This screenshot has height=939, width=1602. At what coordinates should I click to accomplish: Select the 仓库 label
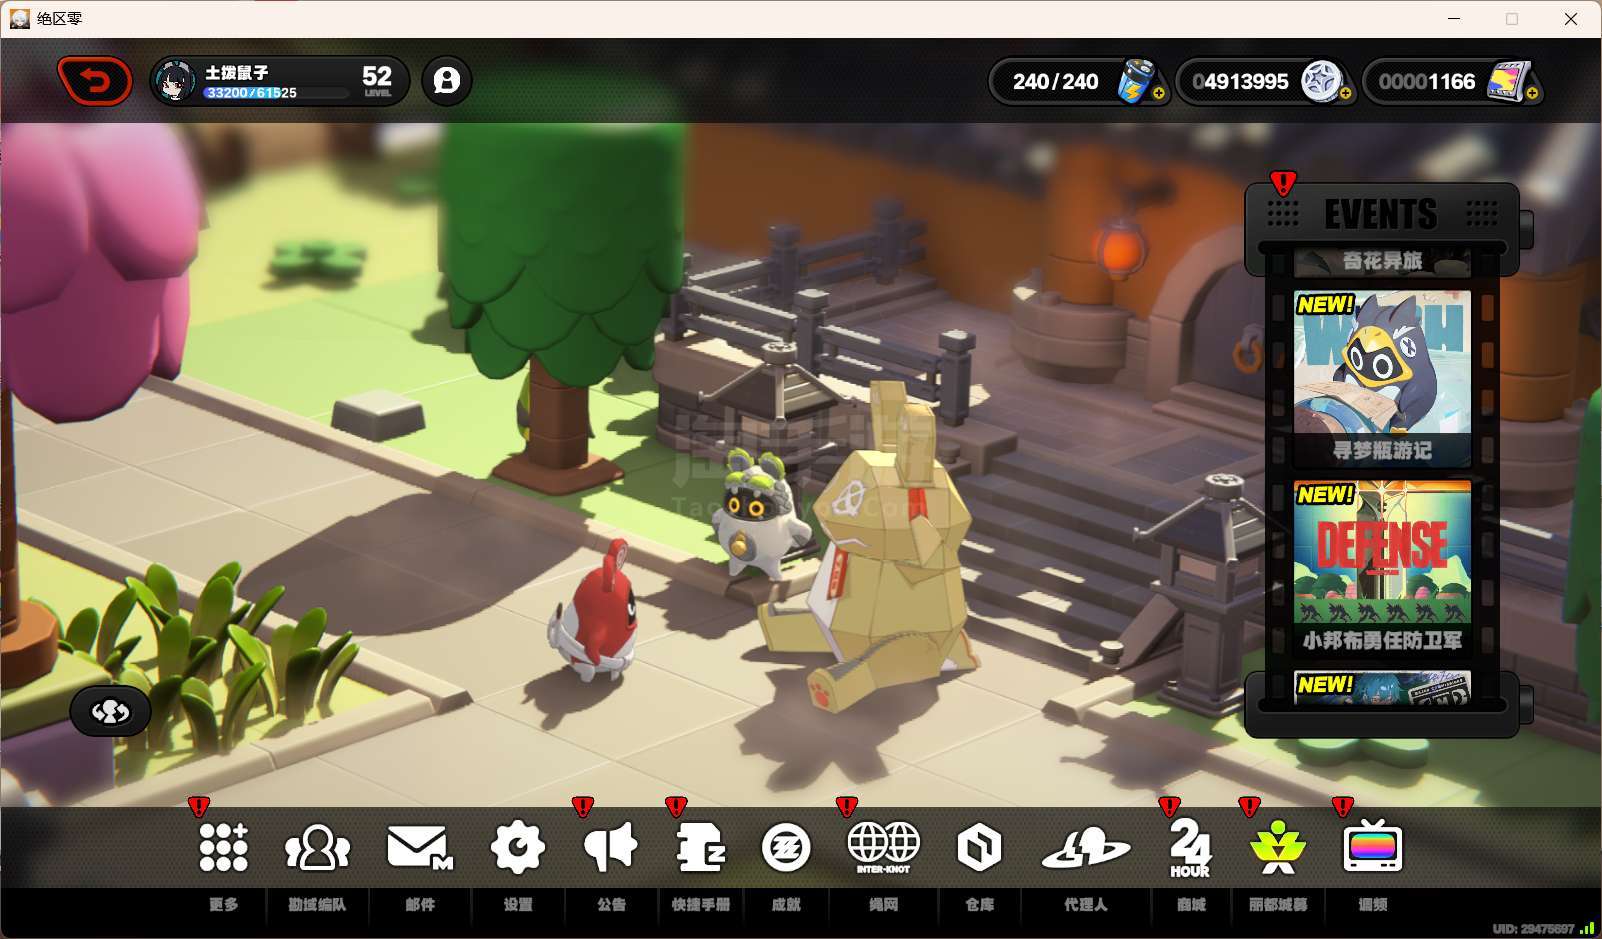pyautogui.click(x=979, y=904)
